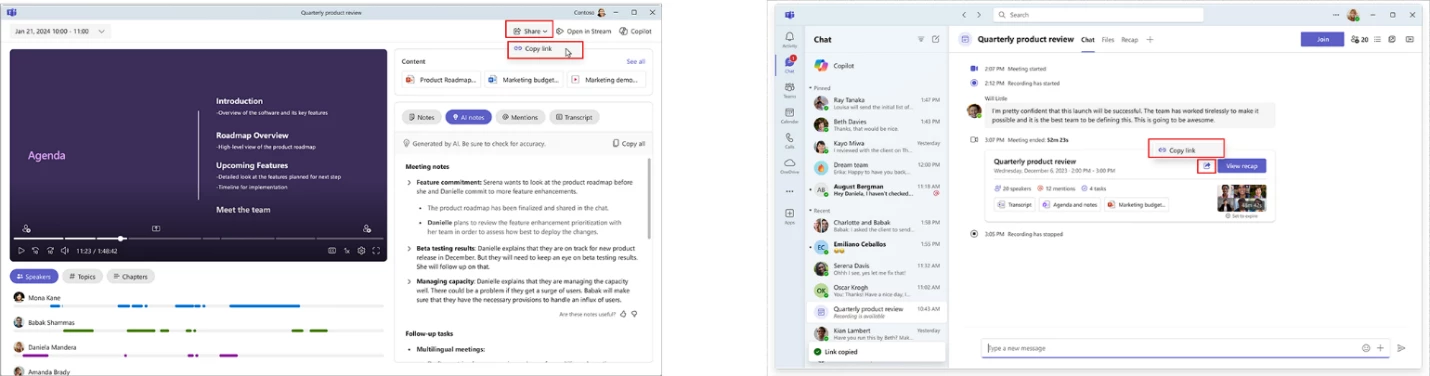Start a new chat with compose icon

click(936, 39)
